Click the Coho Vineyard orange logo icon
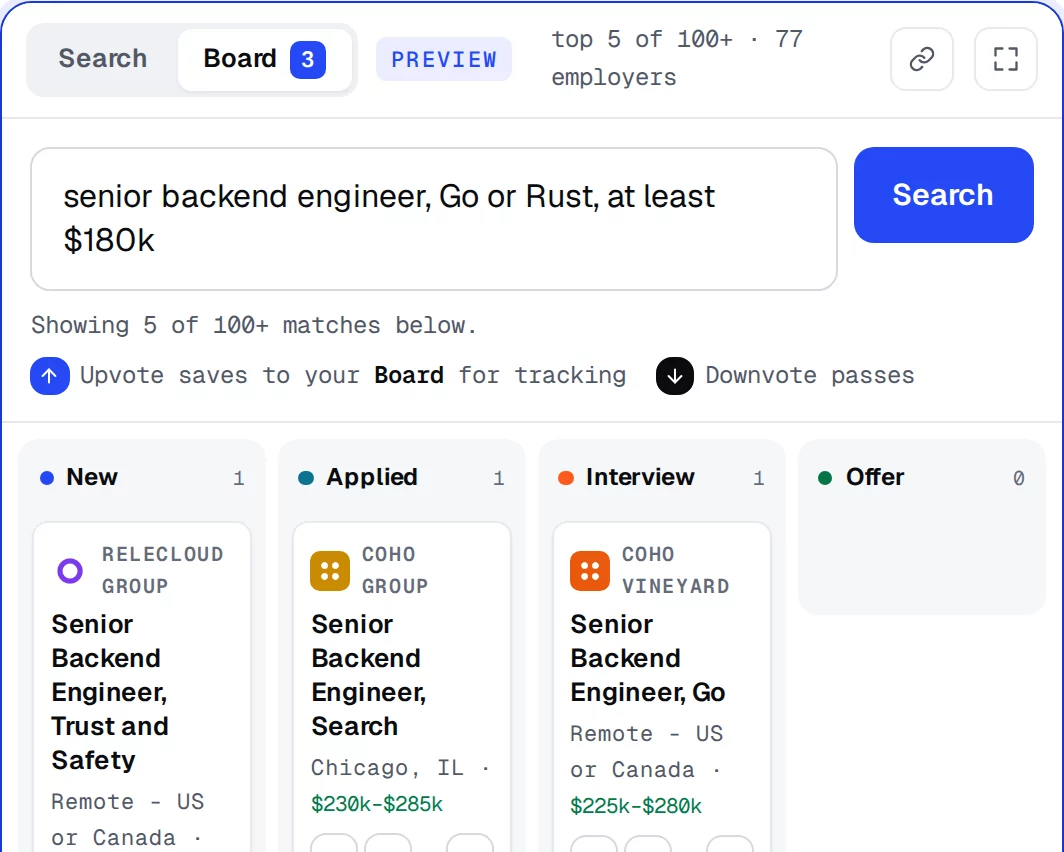 (590, 570)
